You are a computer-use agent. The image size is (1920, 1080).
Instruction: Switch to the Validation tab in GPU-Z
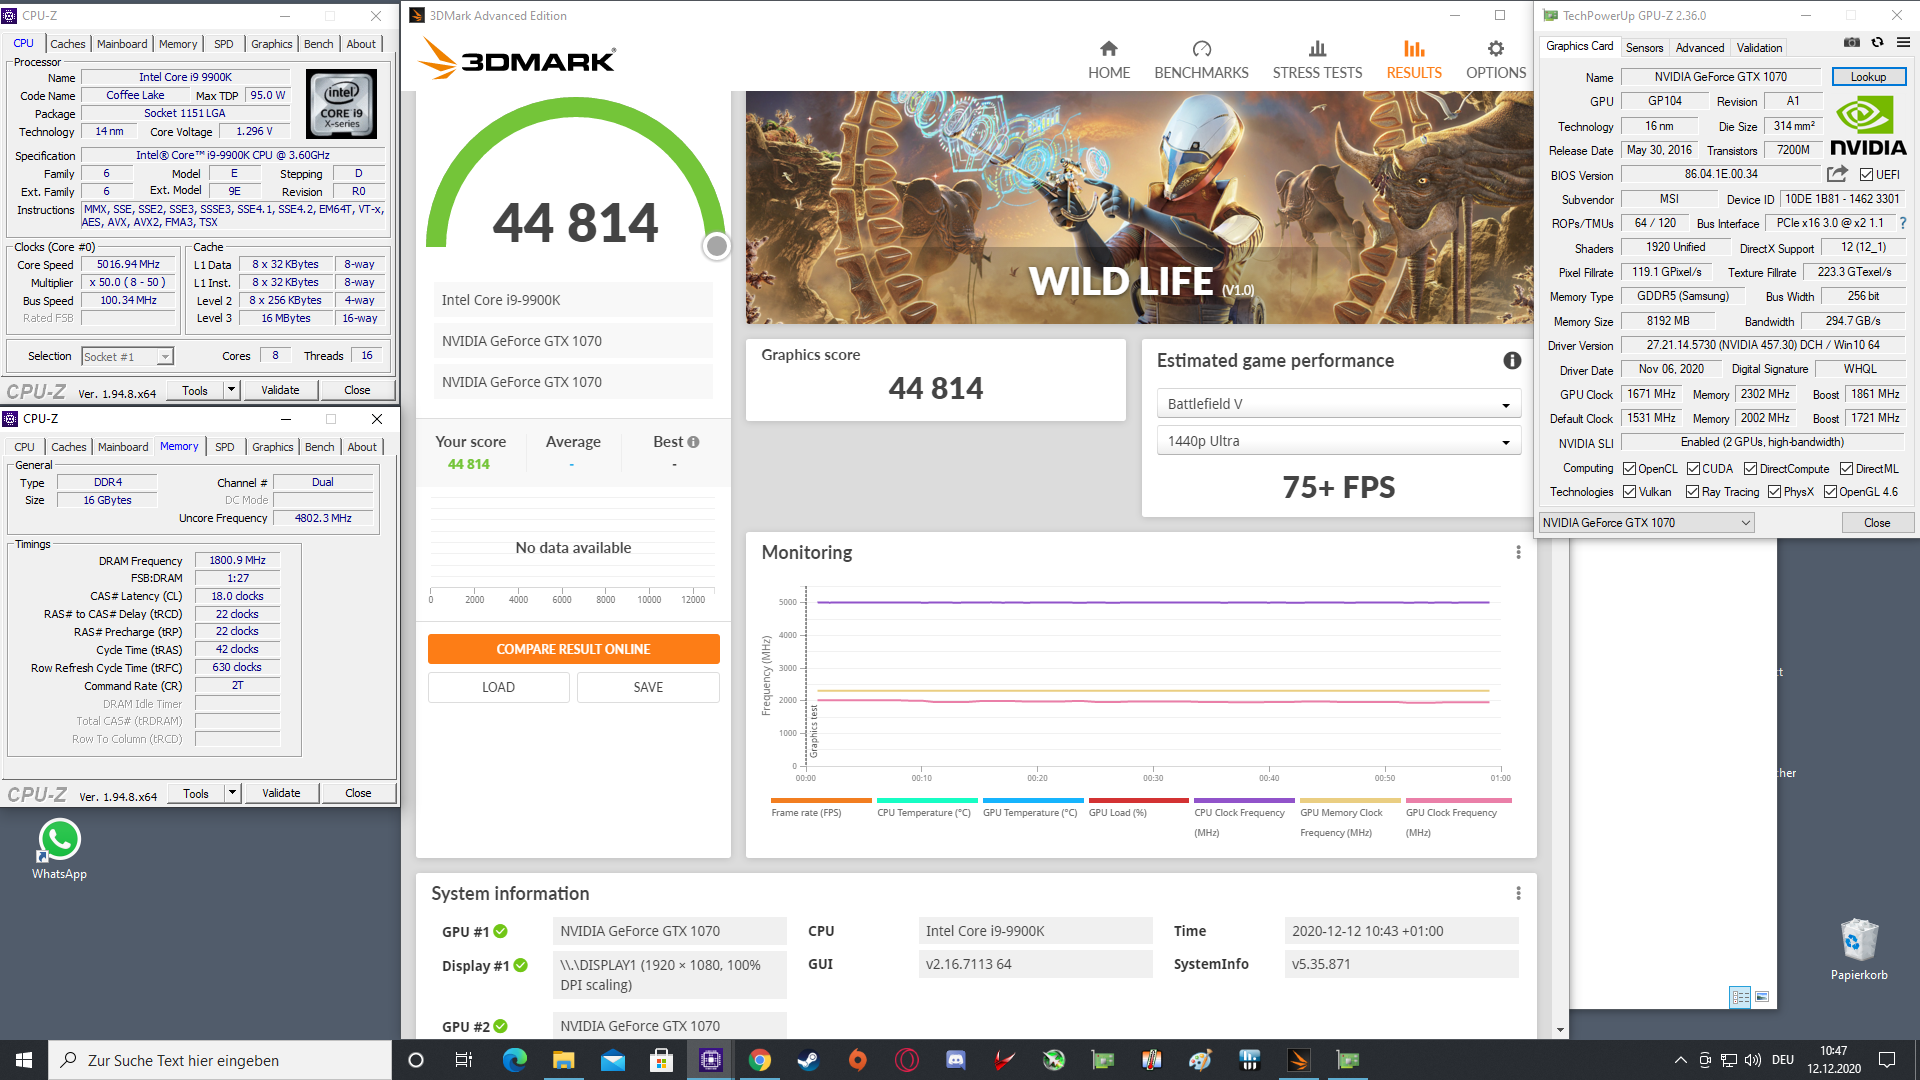coord(1759,47)
